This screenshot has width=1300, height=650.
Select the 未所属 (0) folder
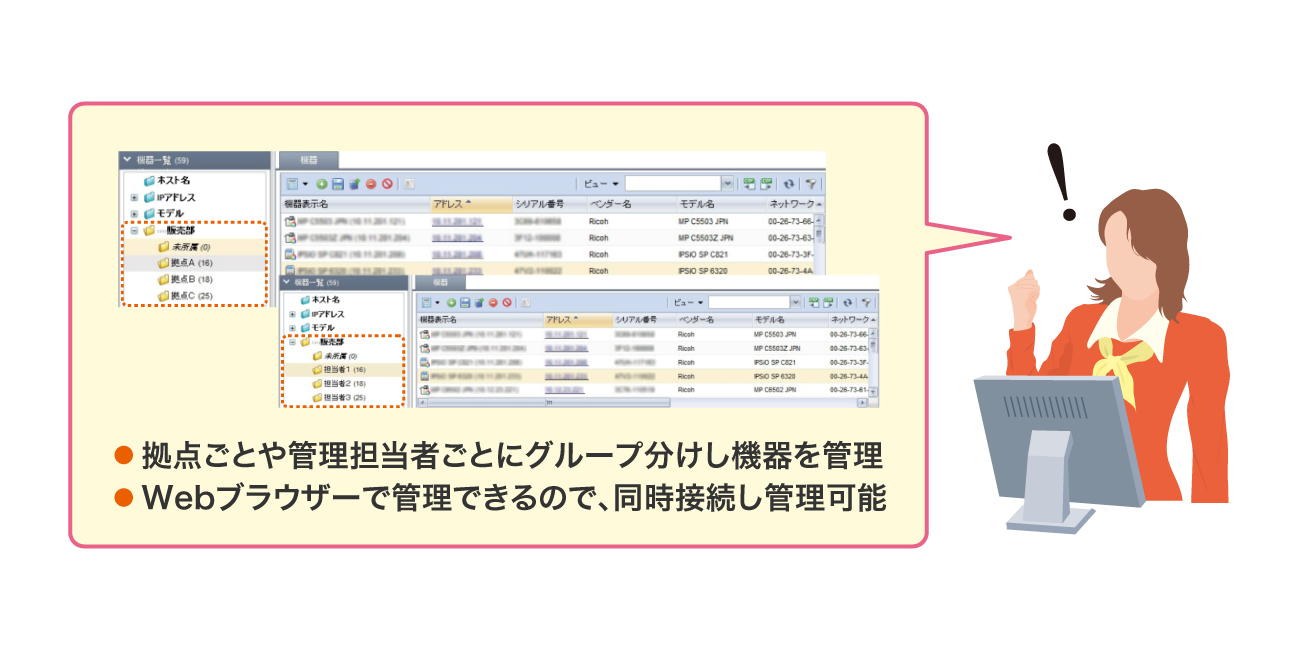tap(185, 247)
